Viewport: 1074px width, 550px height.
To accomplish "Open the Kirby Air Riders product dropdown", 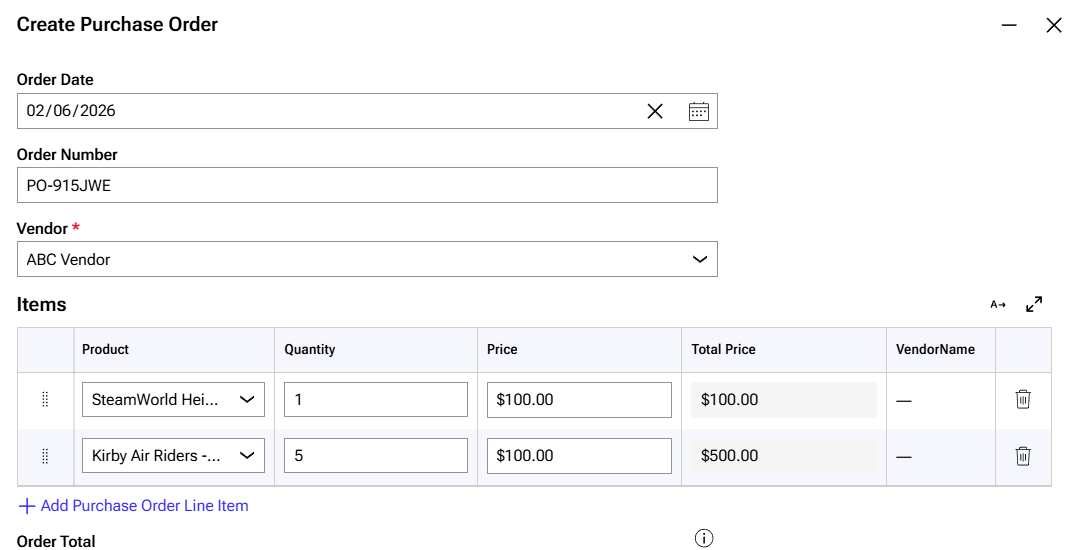I will click(x=247, y=456).
